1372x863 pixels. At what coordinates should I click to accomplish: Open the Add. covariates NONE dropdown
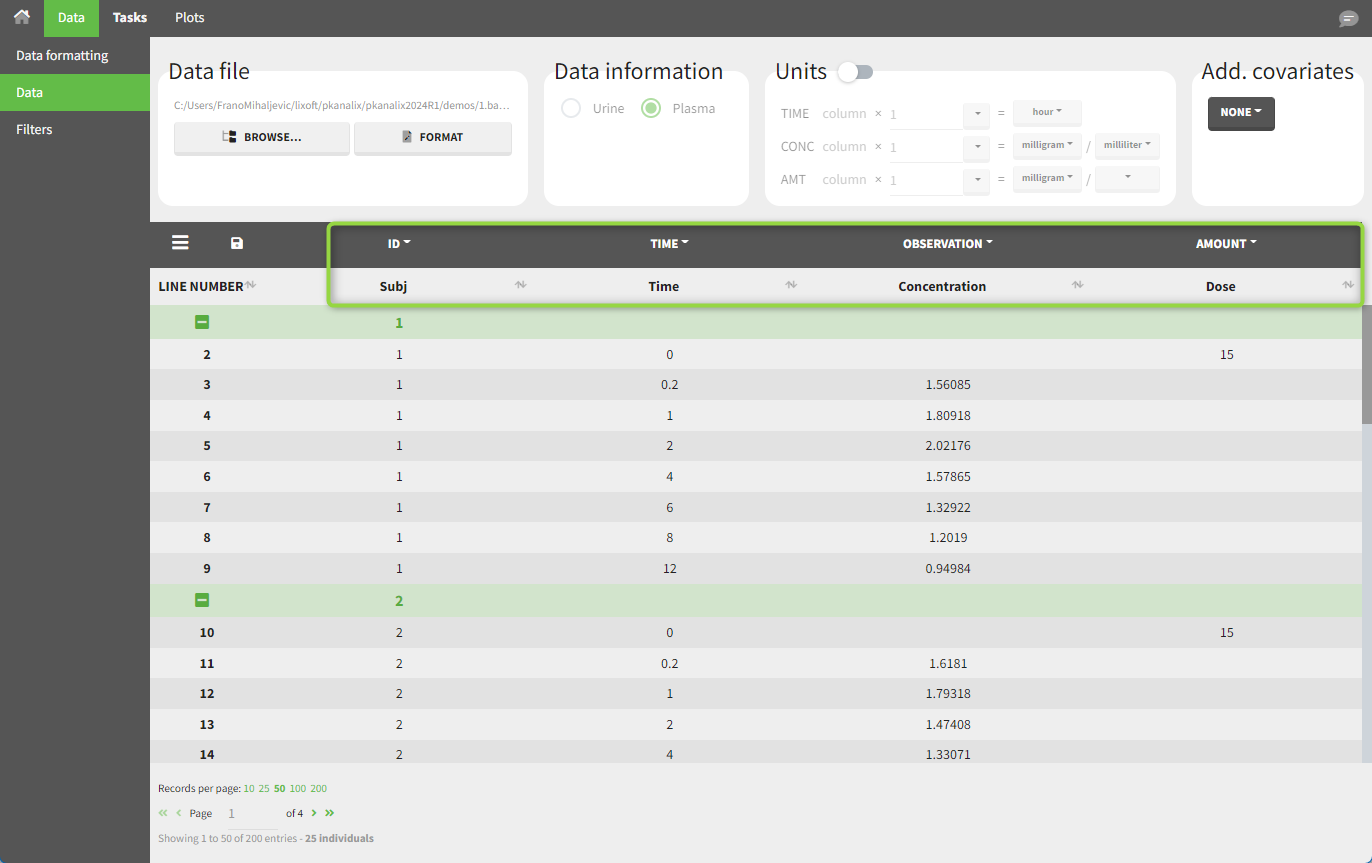coord(1240,113)
